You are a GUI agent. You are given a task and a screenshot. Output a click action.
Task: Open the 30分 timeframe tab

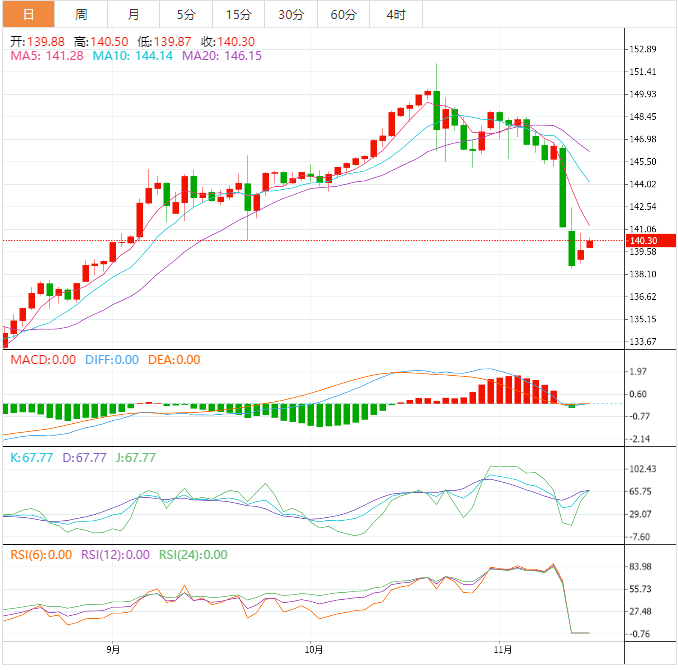click(291, 14)
